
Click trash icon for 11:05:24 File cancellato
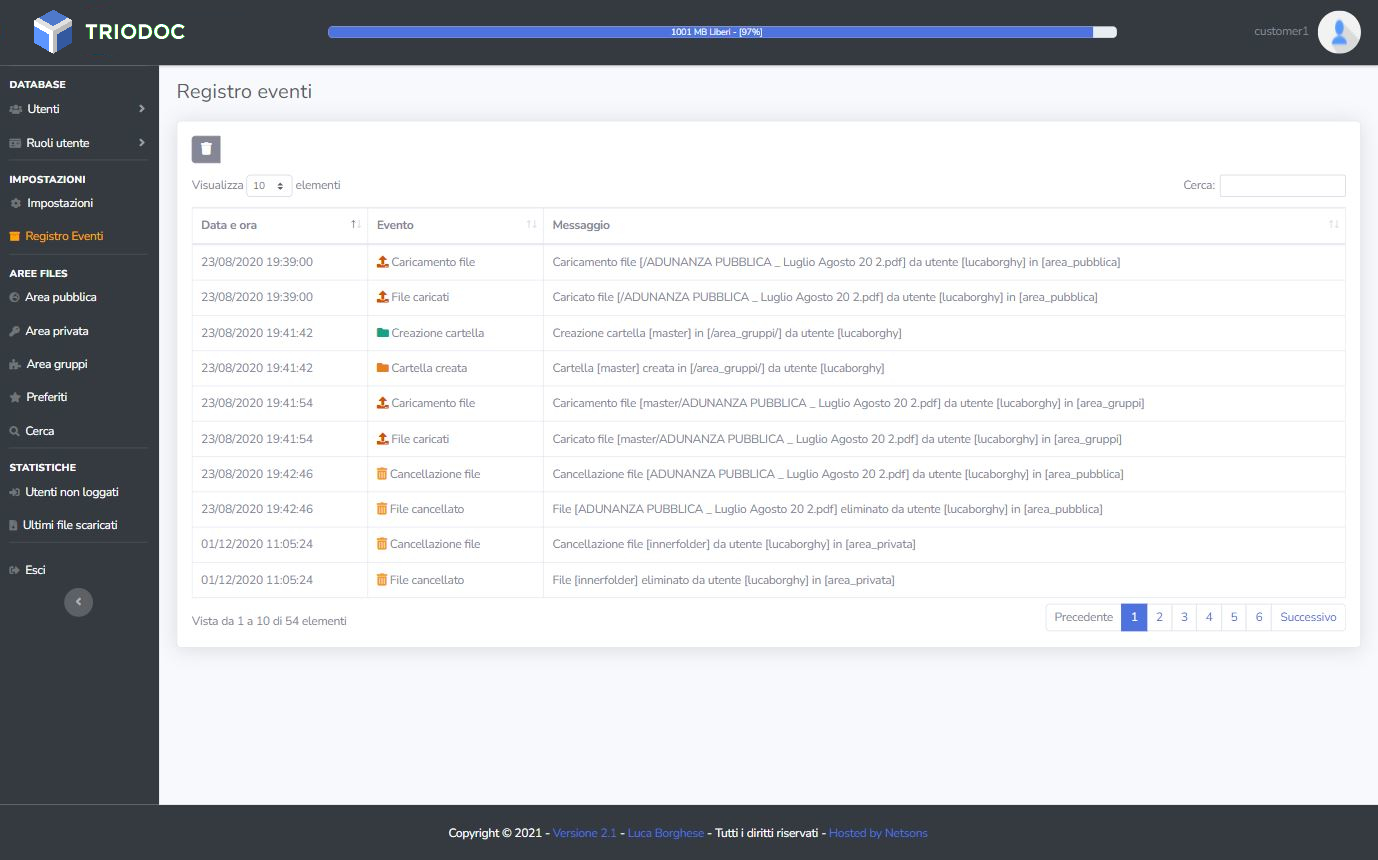point(381,579)
